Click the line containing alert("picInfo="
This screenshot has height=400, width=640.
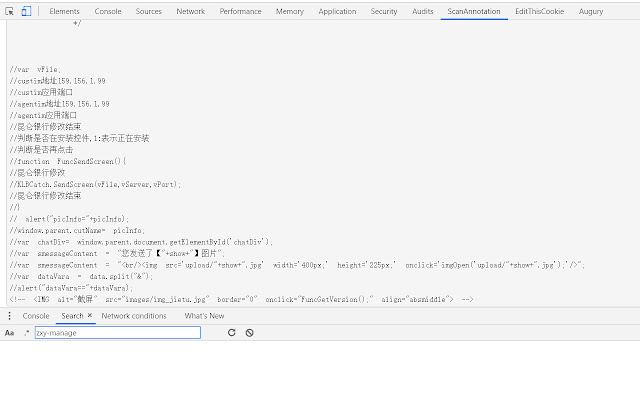coord(69,219)
